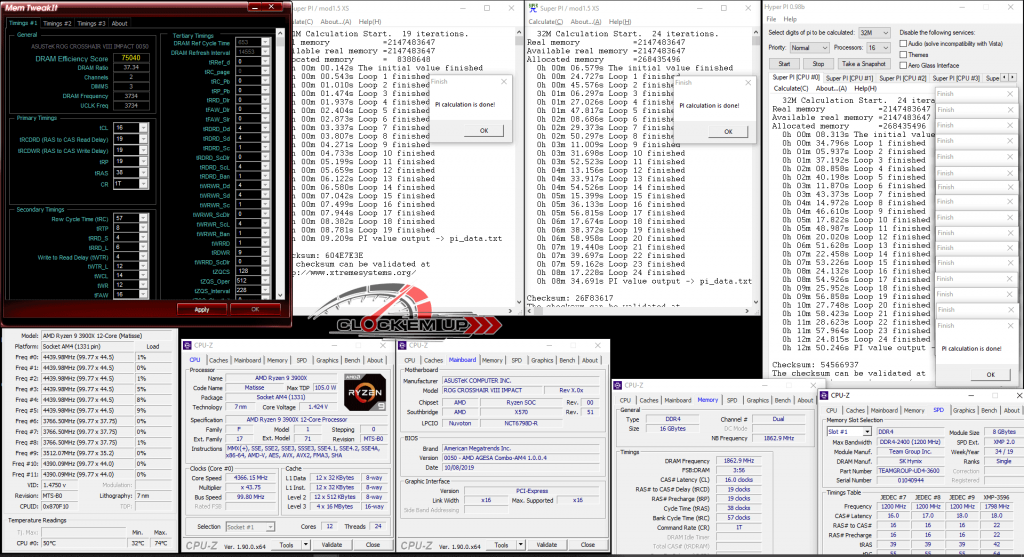1024x557 pixels.
Task: Open the Caches tab in CPU-Z processor window
Action: [218, 360]
